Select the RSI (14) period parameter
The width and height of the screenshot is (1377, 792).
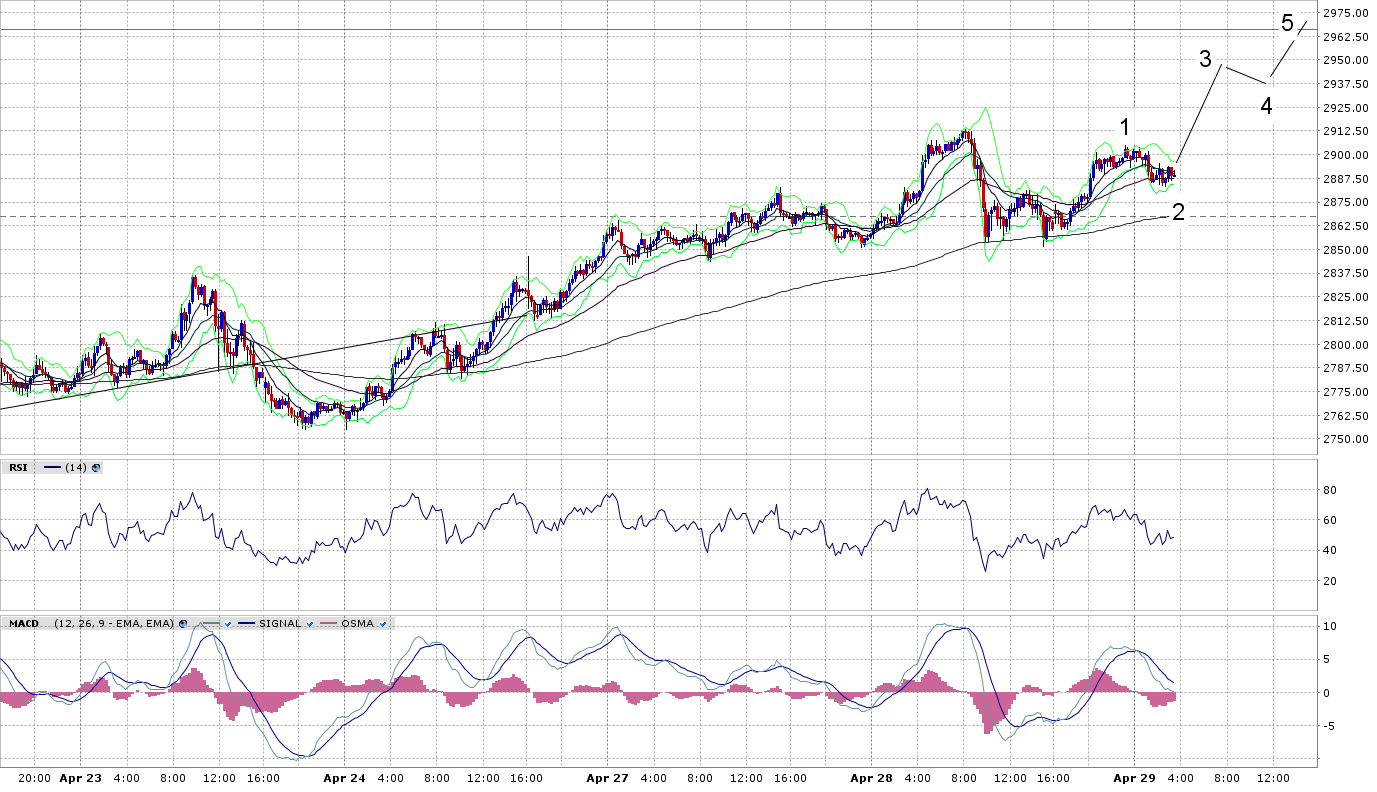76,467
